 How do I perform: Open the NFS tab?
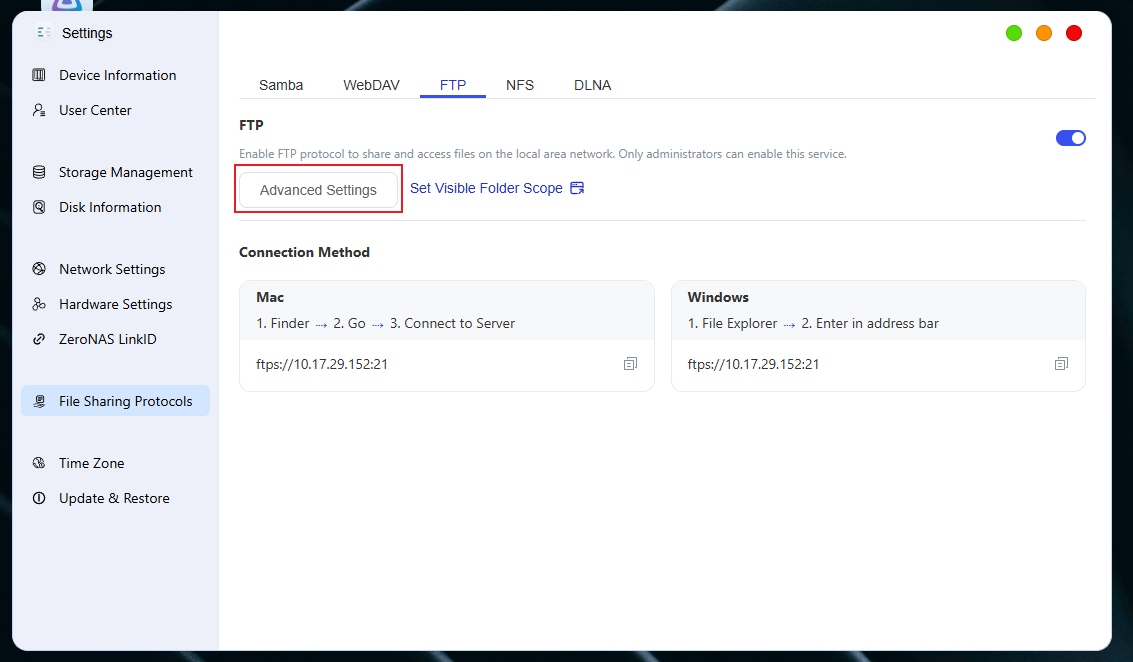[520, 85]
